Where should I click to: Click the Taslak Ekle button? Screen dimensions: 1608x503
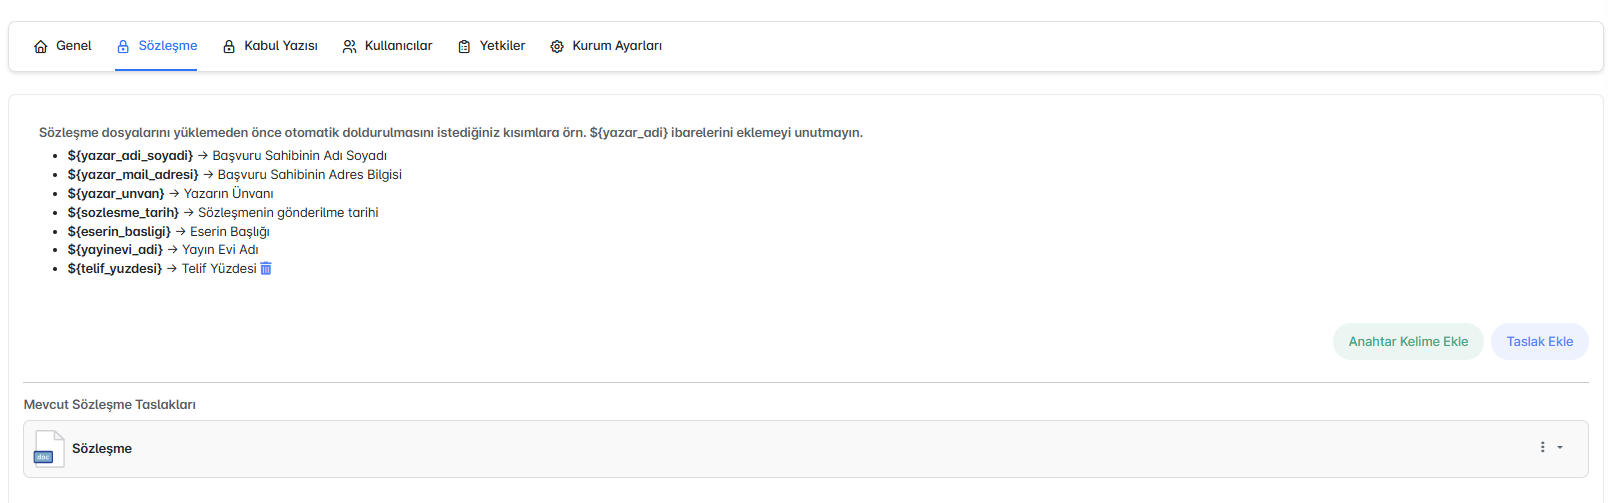coord(1539,341)
